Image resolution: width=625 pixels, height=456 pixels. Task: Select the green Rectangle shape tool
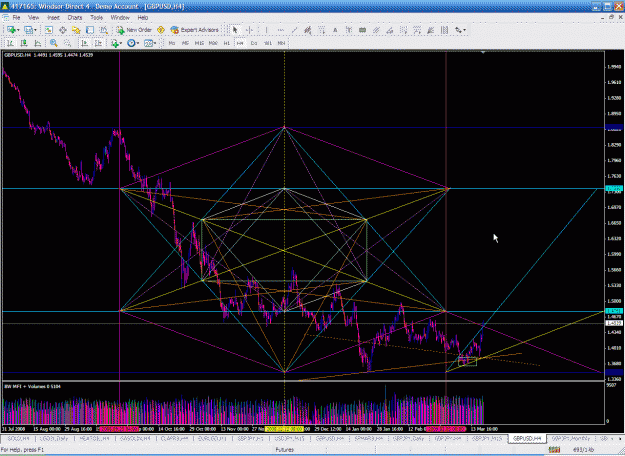pyautogui.click(x=362, y=30)
